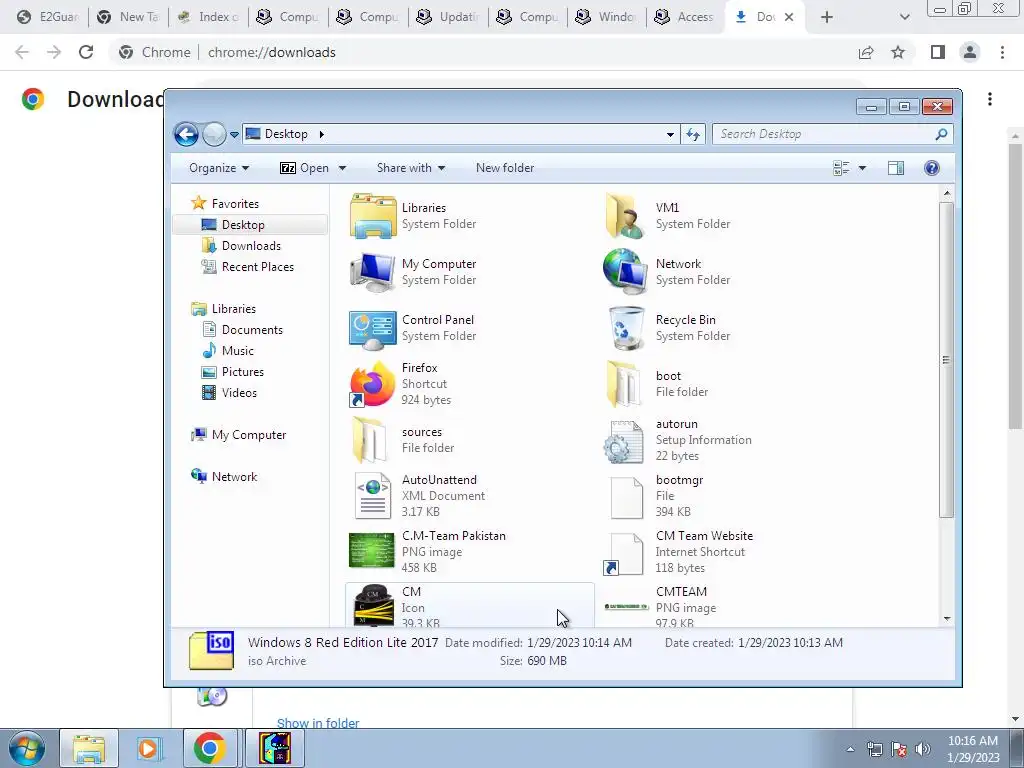Switch to the E2Guardian Chrome tab
This screenshot has width=1024, height=768.
click(x=46, y=17)
